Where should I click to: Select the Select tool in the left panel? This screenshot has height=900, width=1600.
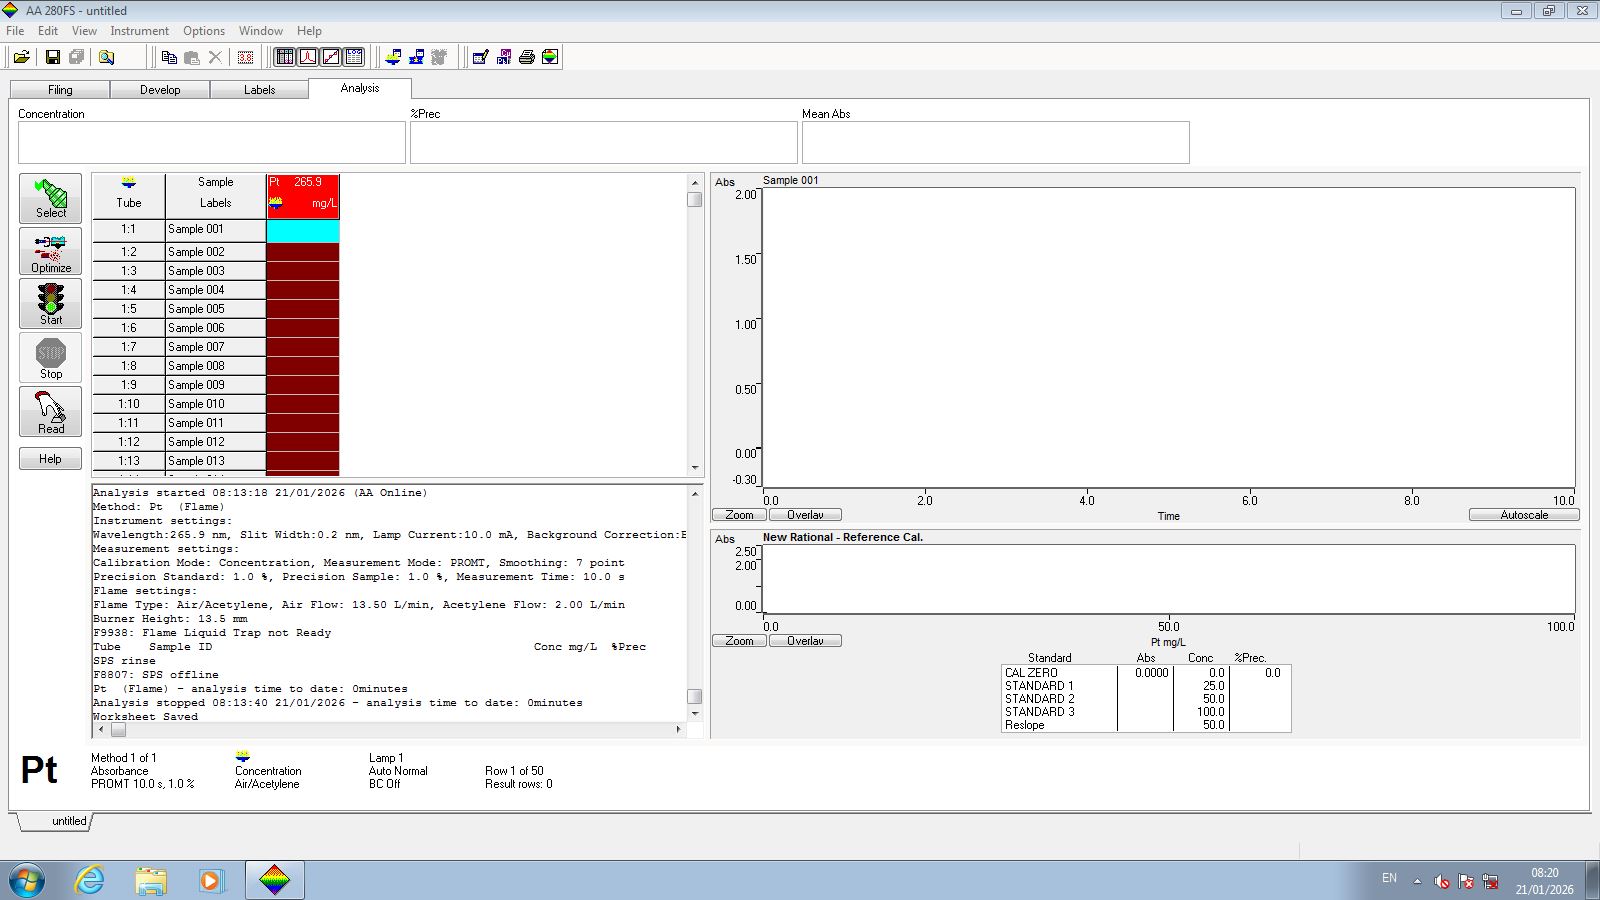click(x=50, y=199)
